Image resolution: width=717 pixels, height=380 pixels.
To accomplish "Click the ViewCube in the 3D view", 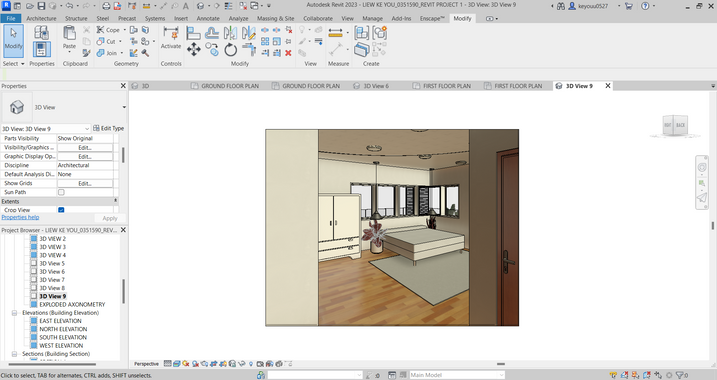I will (x=675, y=125).
